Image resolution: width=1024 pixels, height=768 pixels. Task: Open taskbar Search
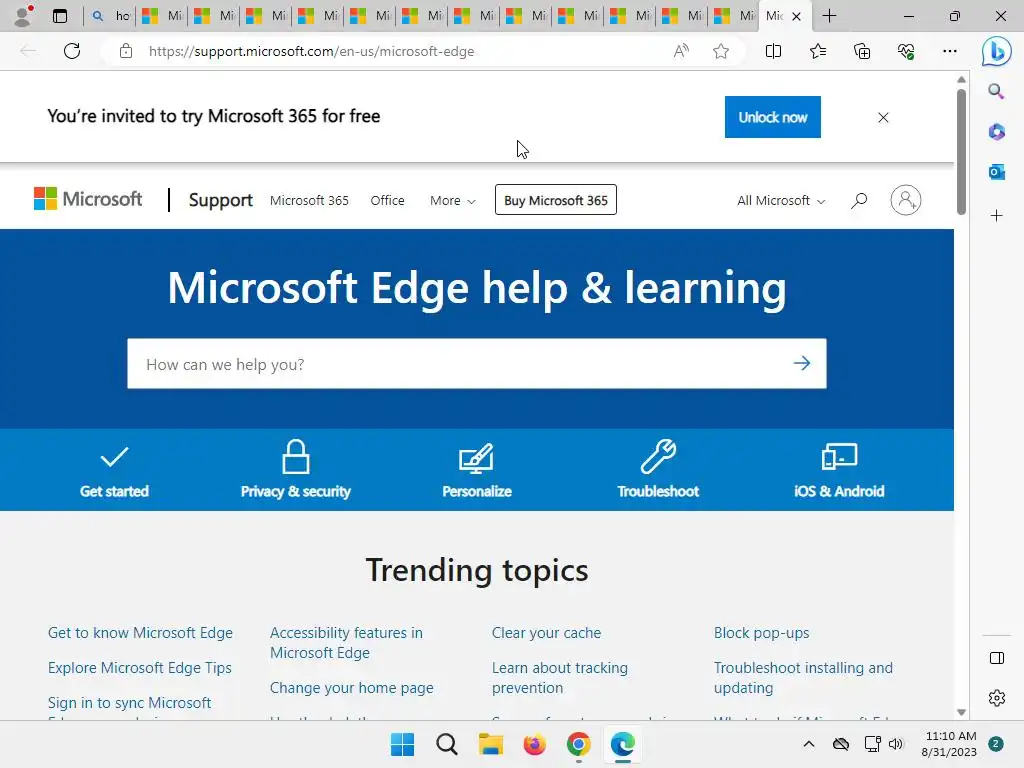(x=447, y=744)
